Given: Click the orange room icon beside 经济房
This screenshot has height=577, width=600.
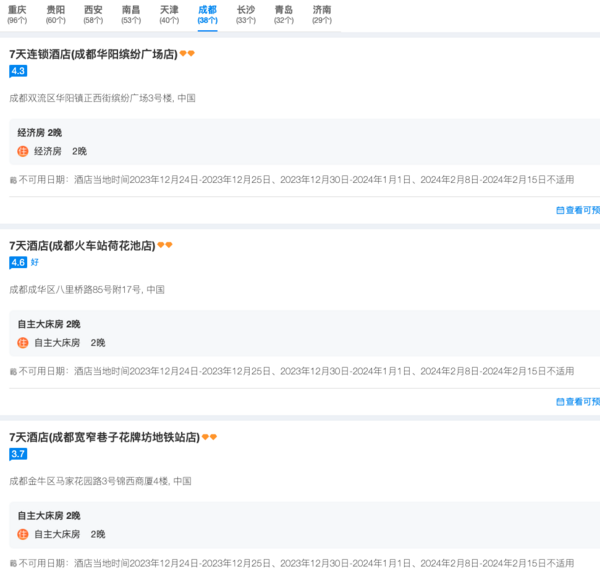Looking at the screenshot, I should pyautogui.click(x=23, y=152).
